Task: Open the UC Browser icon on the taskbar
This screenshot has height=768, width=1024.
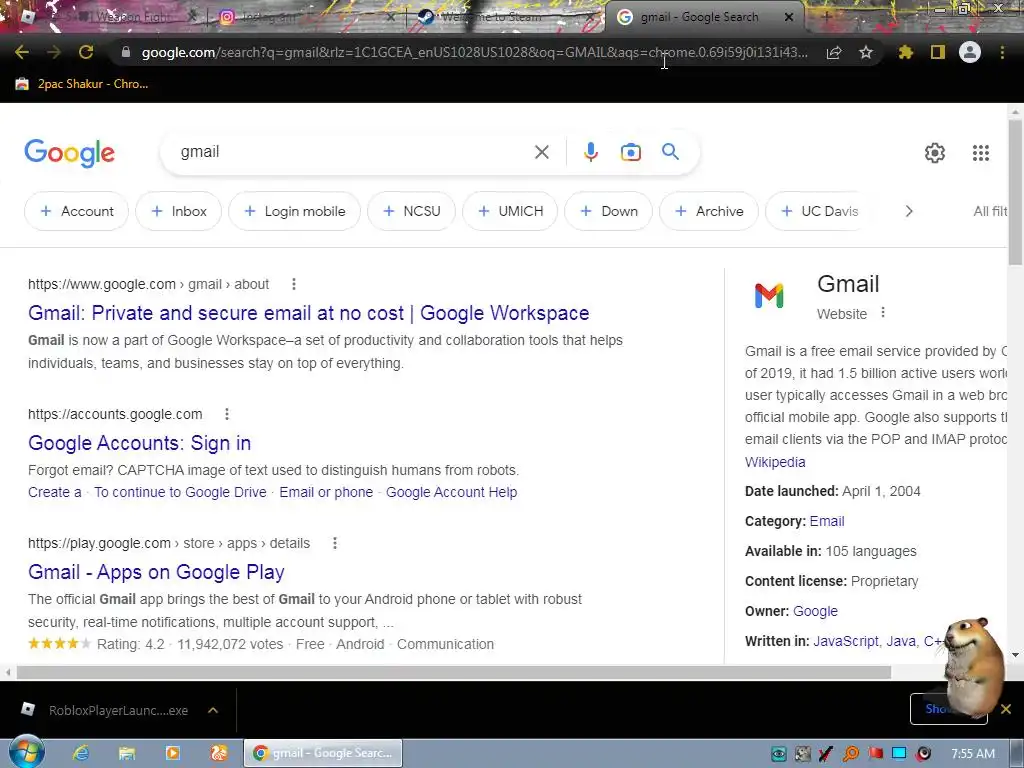Action: pos(219,754)
